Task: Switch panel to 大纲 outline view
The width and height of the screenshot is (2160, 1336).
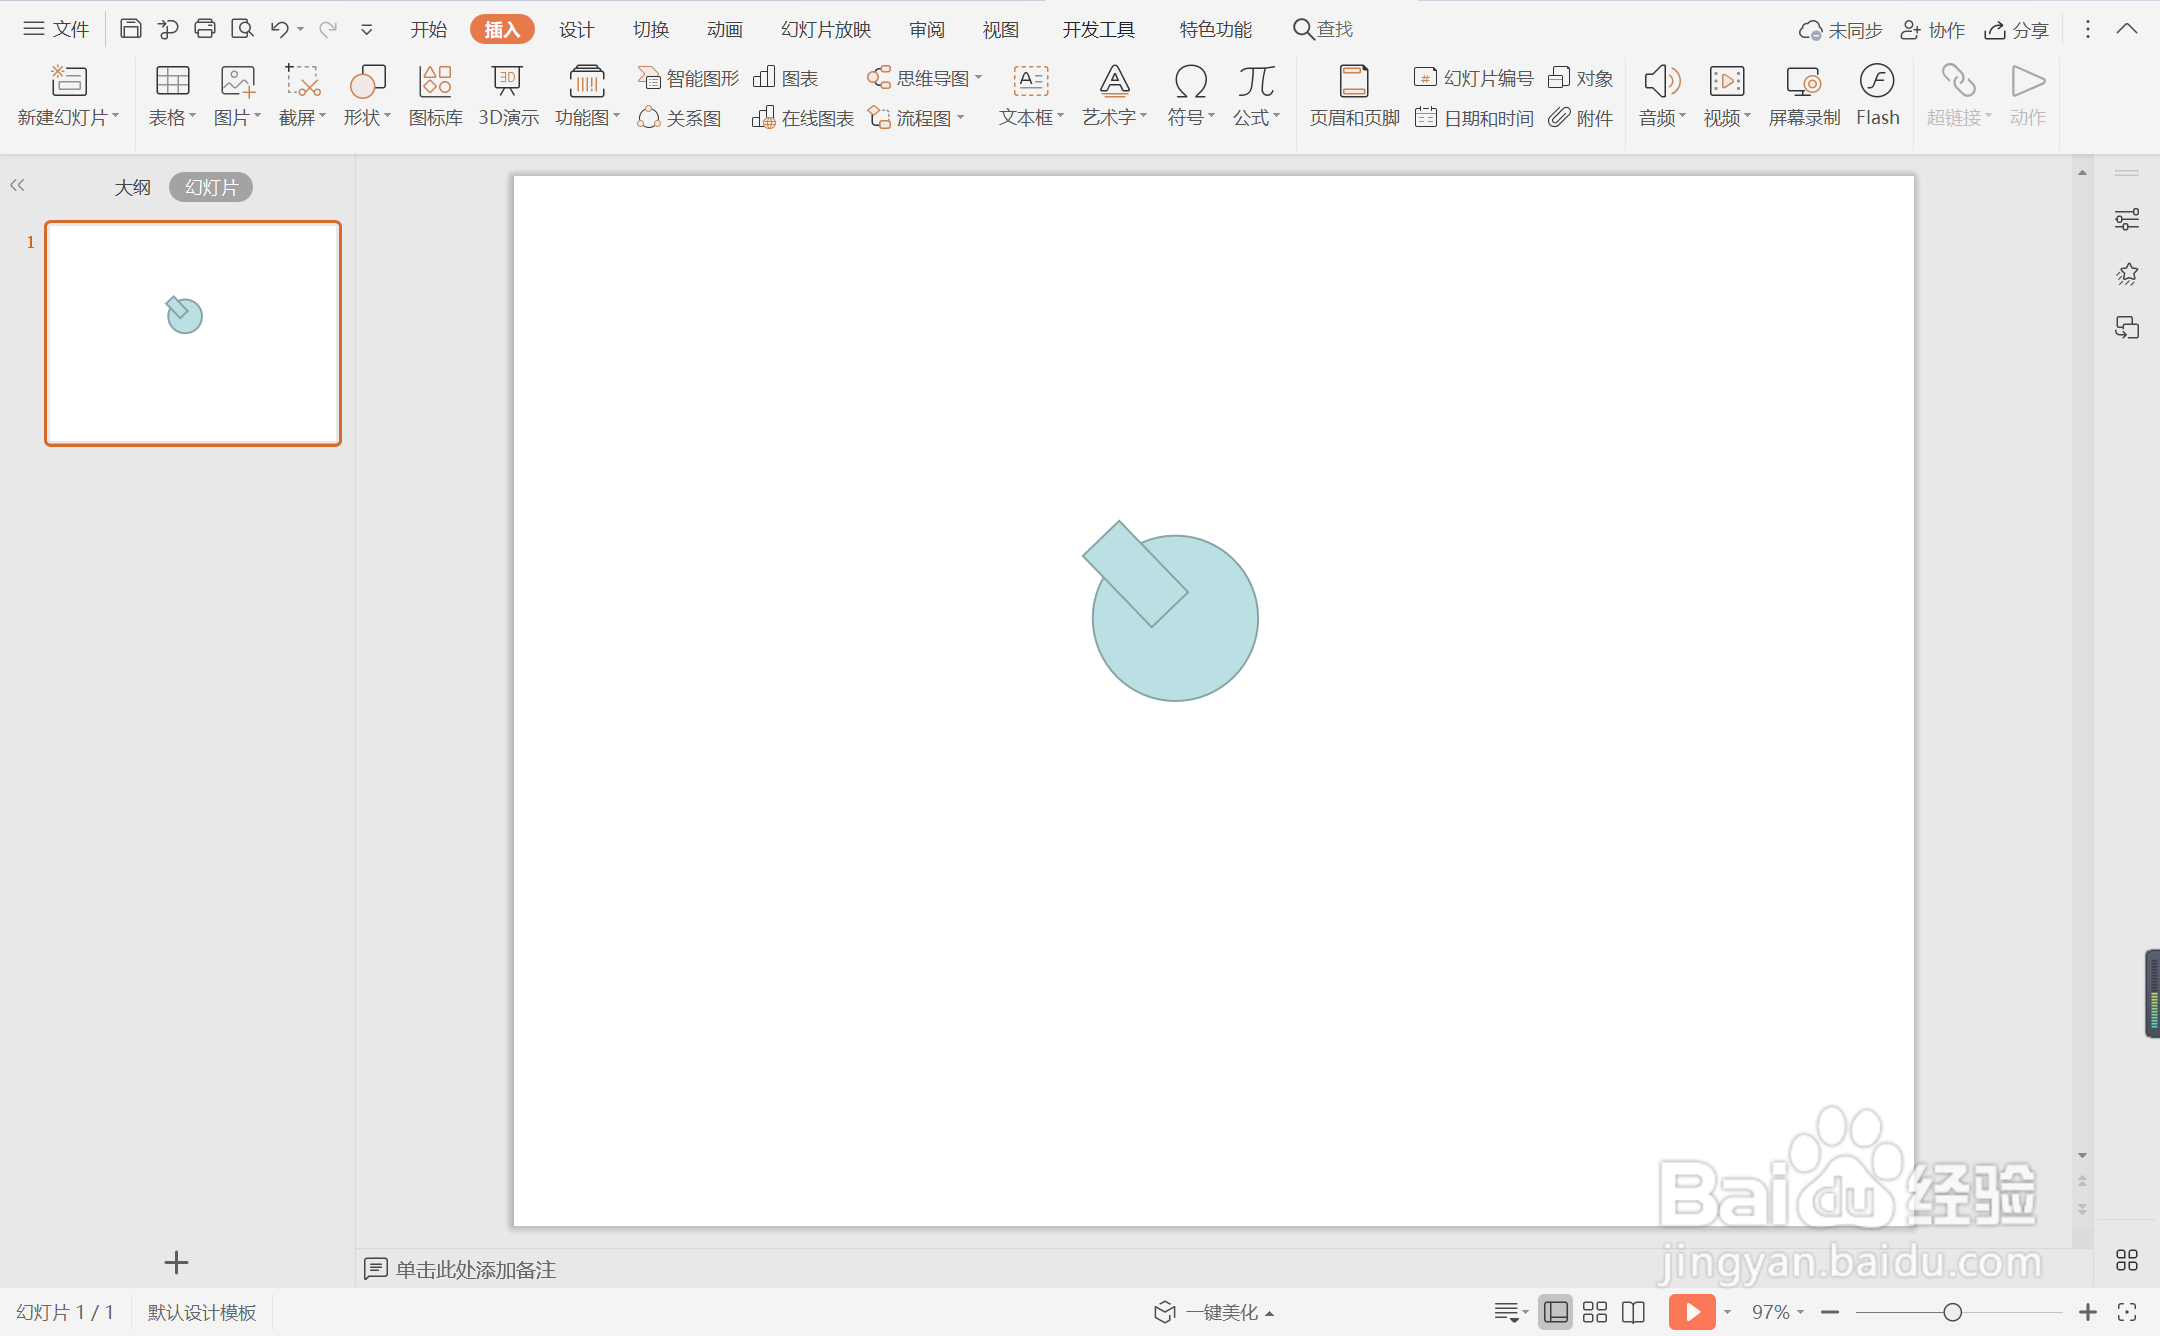Action: tap(132, 187)
